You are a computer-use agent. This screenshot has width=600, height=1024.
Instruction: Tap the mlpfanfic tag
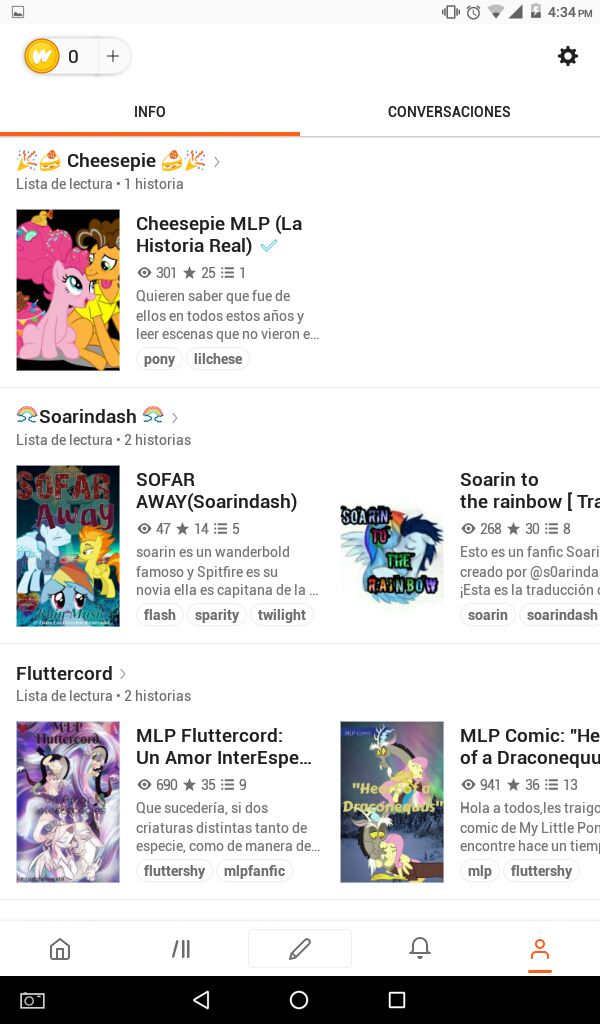[x=254, y=871]
